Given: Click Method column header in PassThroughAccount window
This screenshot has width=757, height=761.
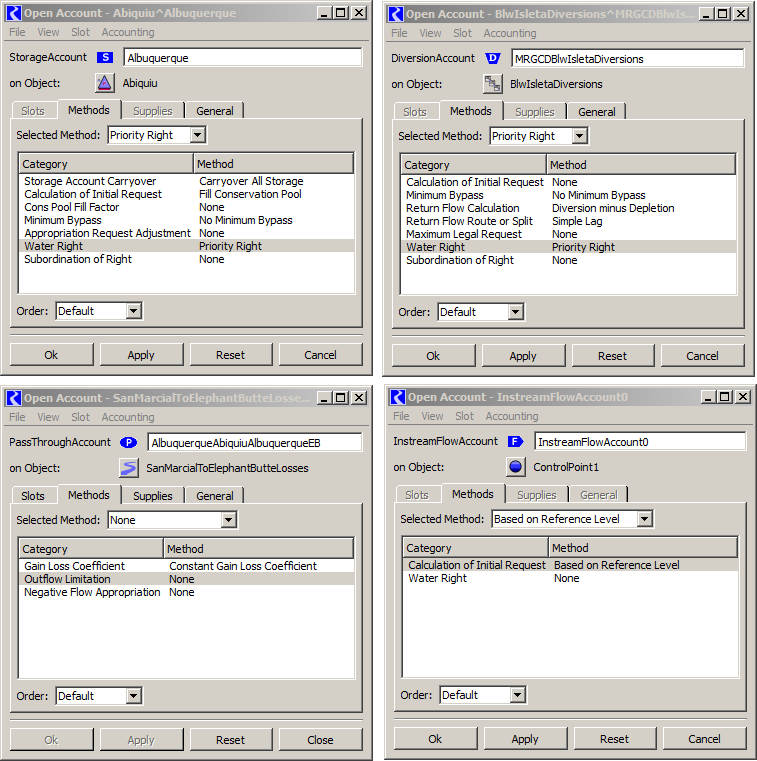Looking at the screenshot, I should [x=258, y=548].
